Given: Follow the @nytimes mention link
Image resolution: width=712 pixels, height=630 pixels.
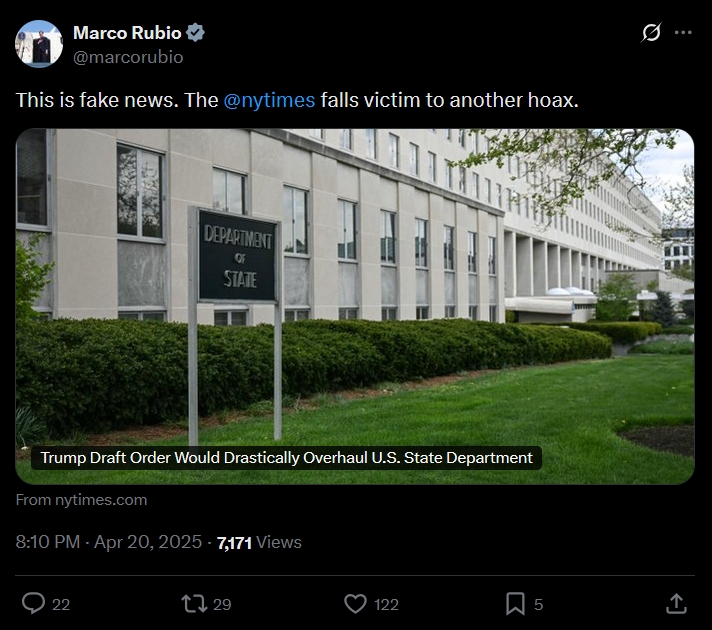Looking at the screenshot, I should pyautogui.click(x=270, y=100).
